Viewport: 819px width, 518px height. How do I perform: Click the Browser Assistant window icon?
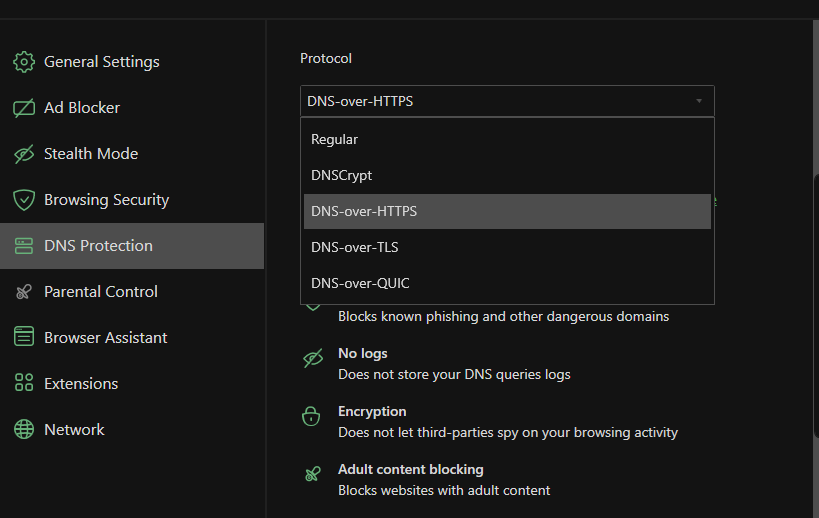24,338
